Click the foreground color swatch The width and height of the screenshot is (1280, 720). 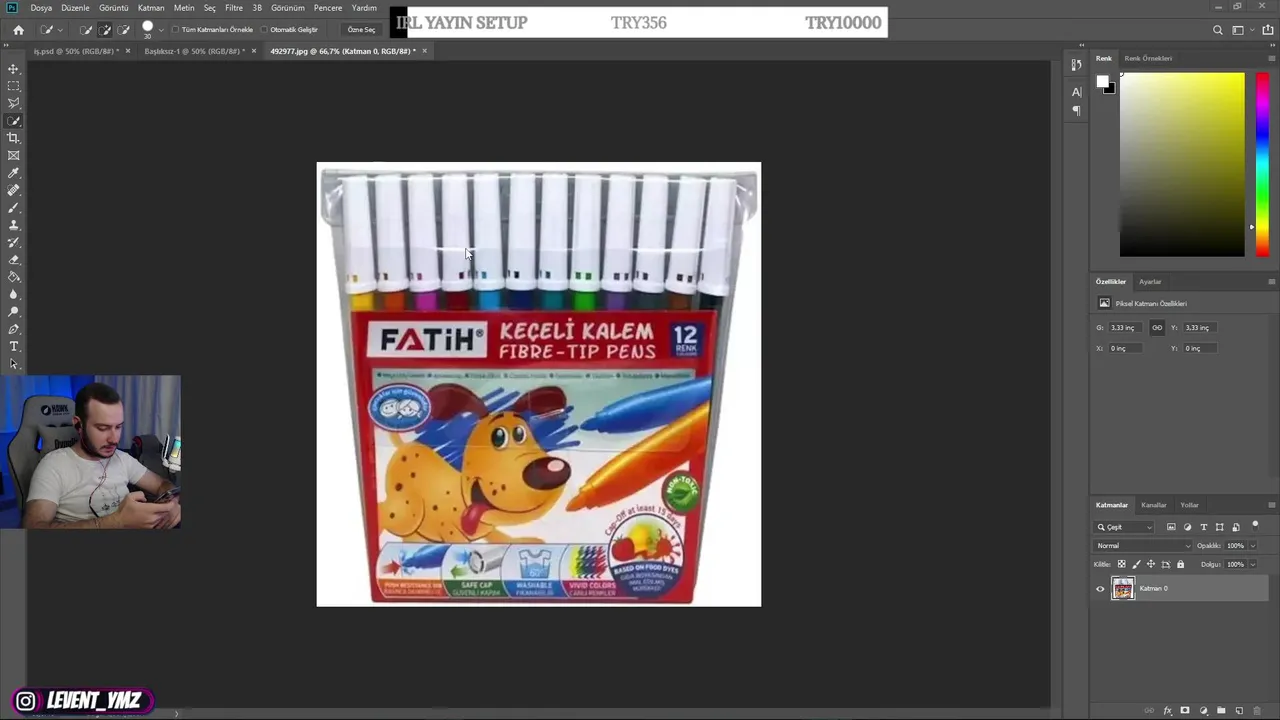point(1102,83)
